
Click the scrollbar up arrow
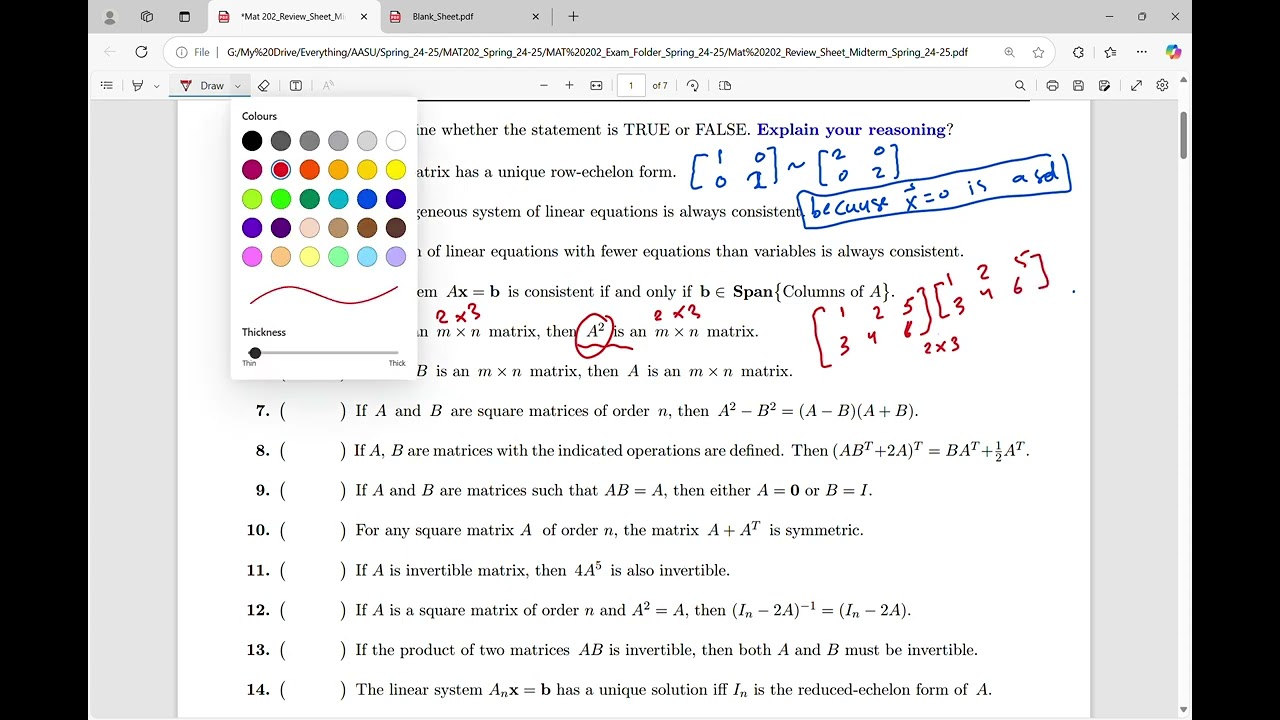[1184, 78]
